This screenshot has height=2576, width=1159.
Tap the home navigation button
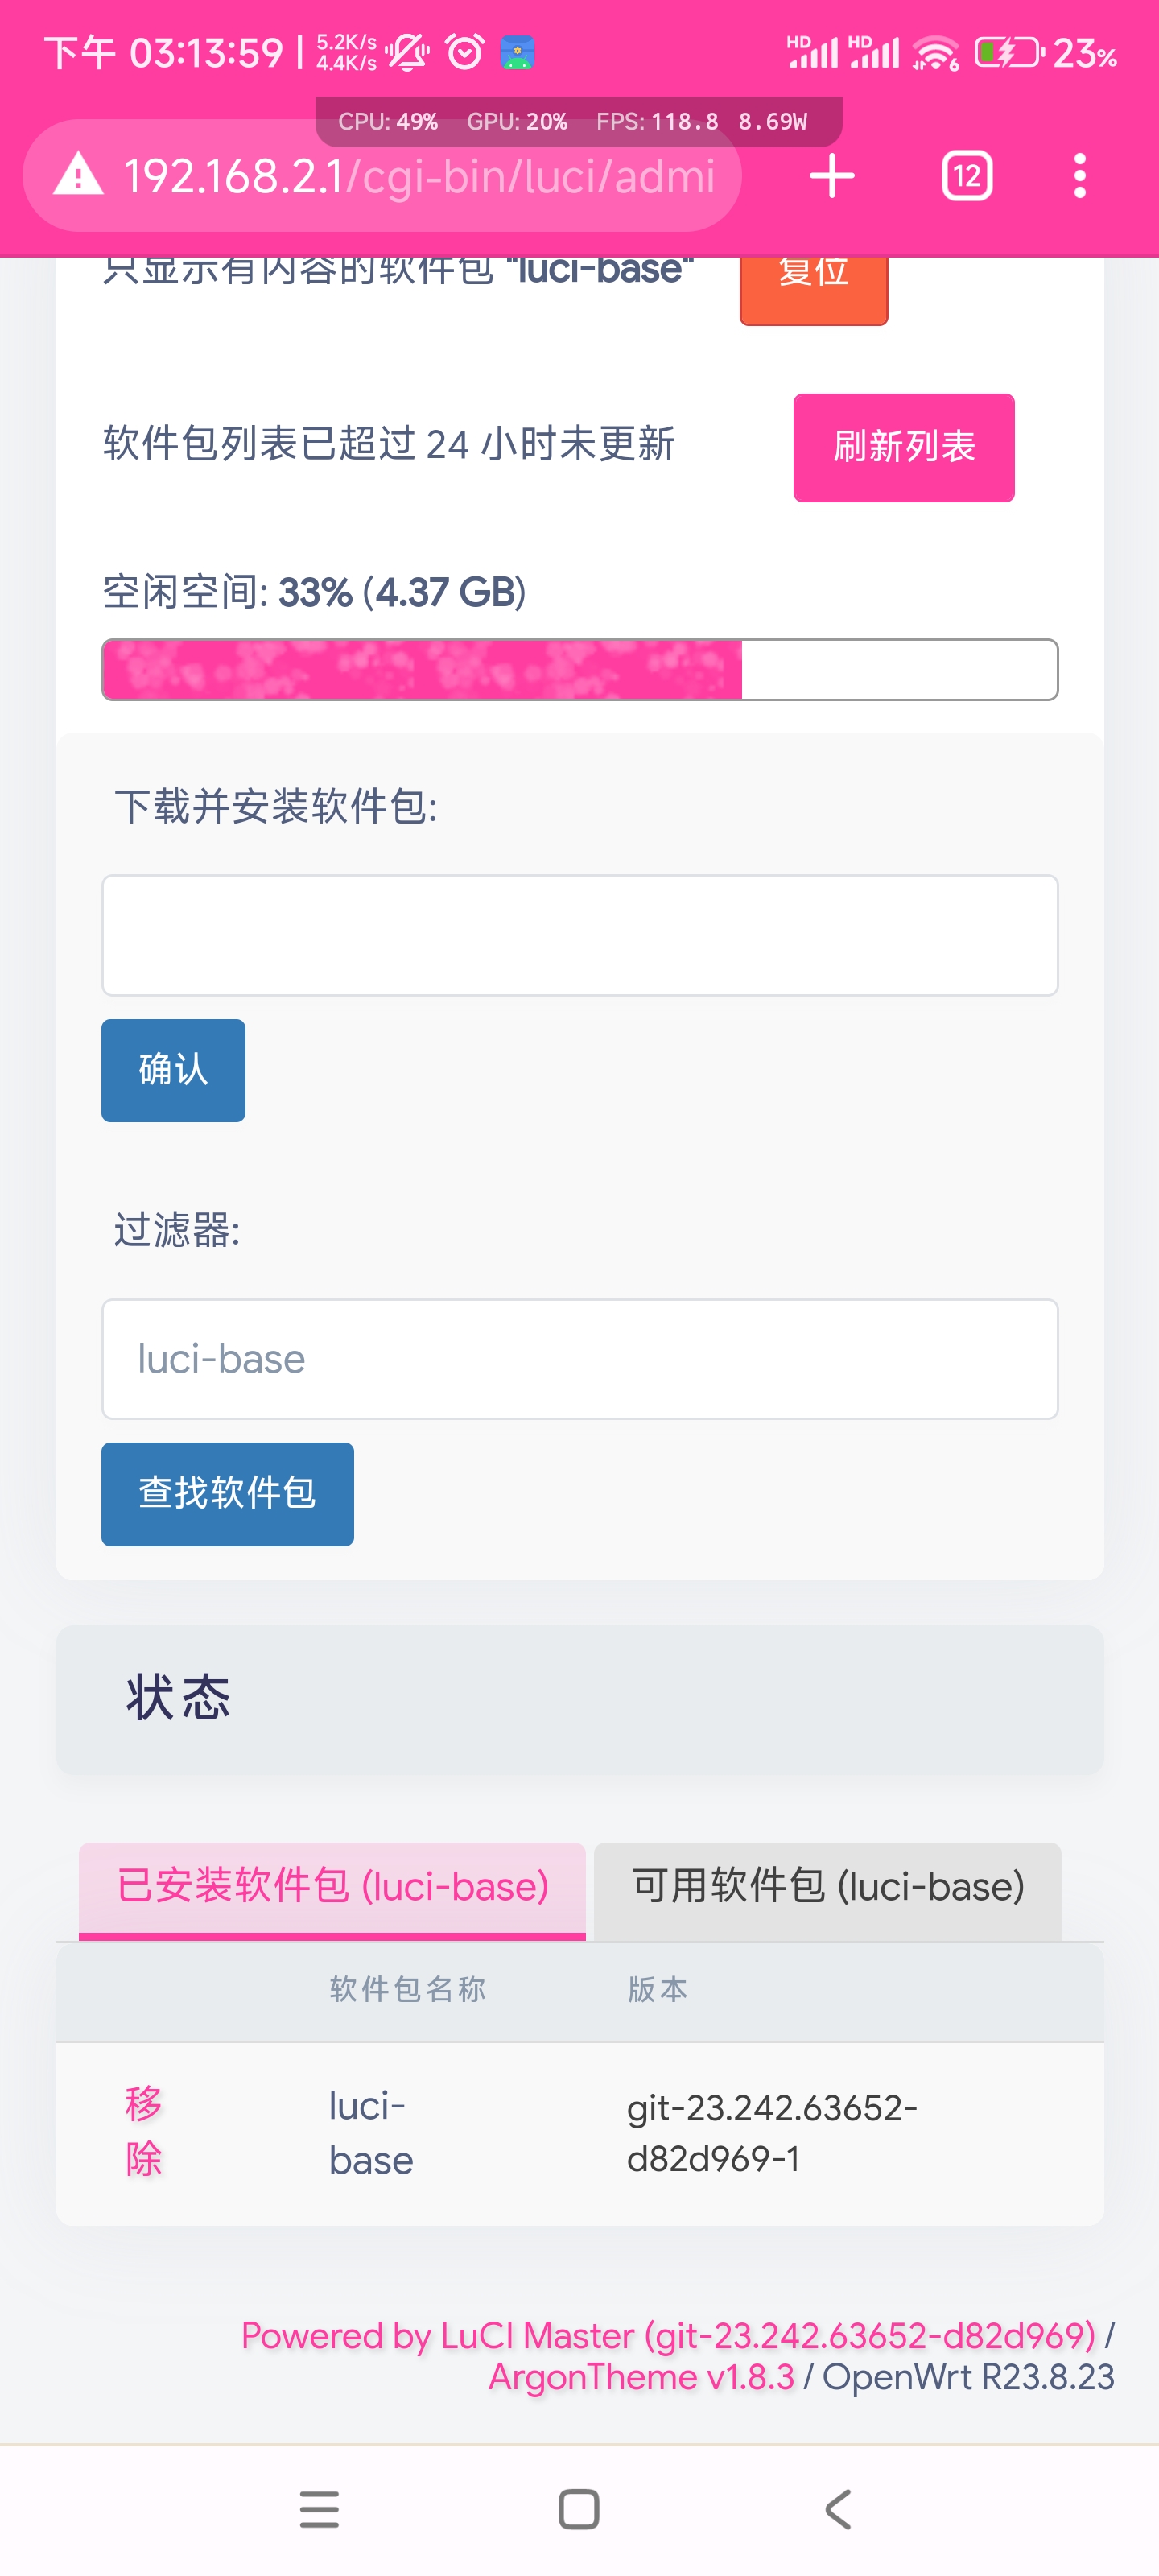(579, 2509)
